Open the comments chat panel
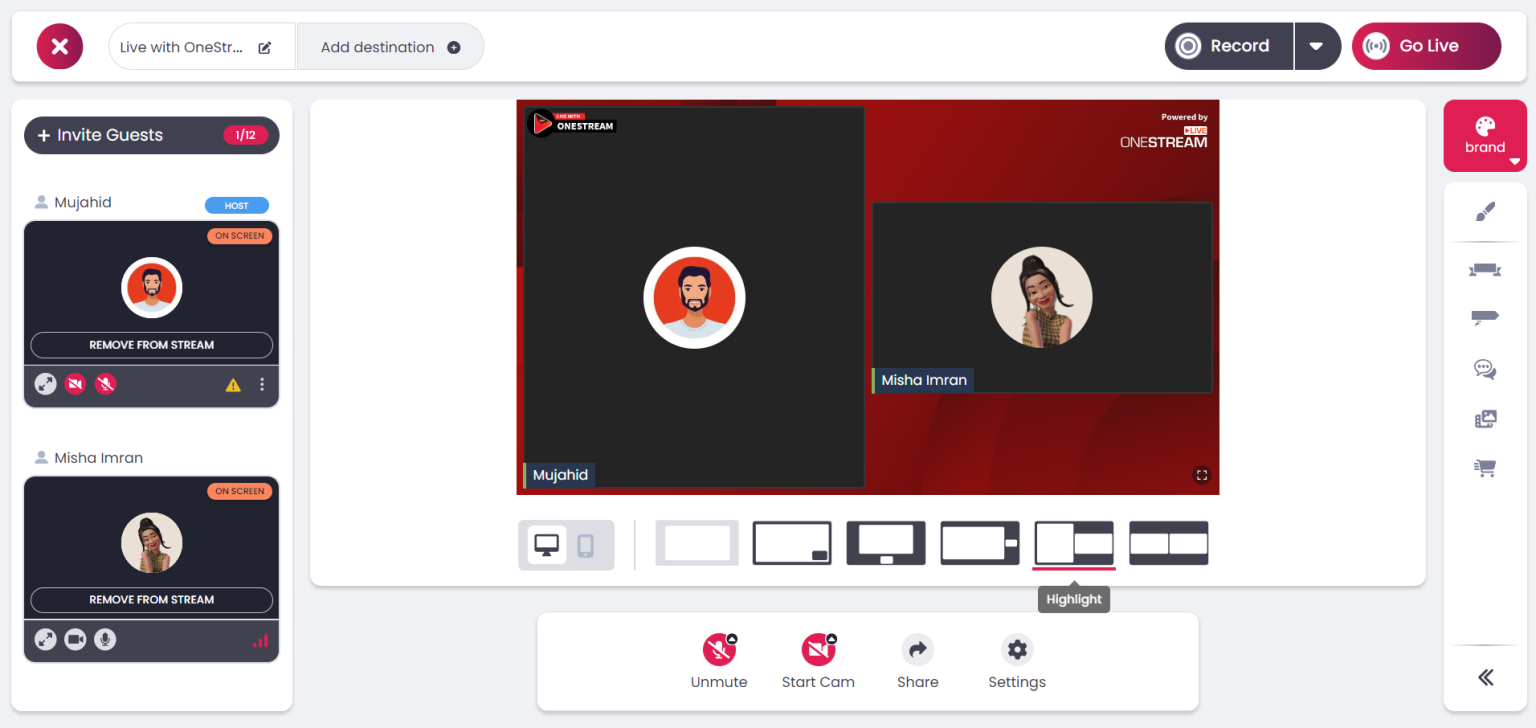Image resolution: width=1536 pixels, height=728 pixels. [1484, 369]
